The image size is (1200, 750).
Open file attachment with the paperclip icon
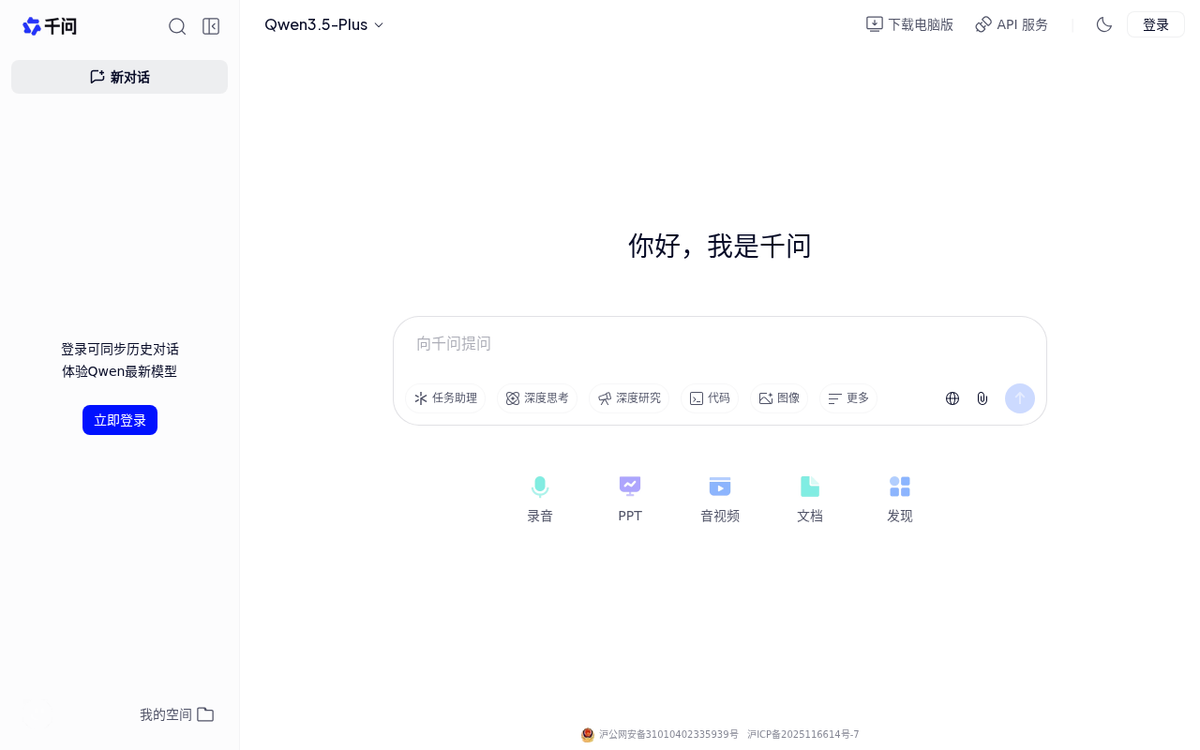pyautogui.click(x=982, y=398)
